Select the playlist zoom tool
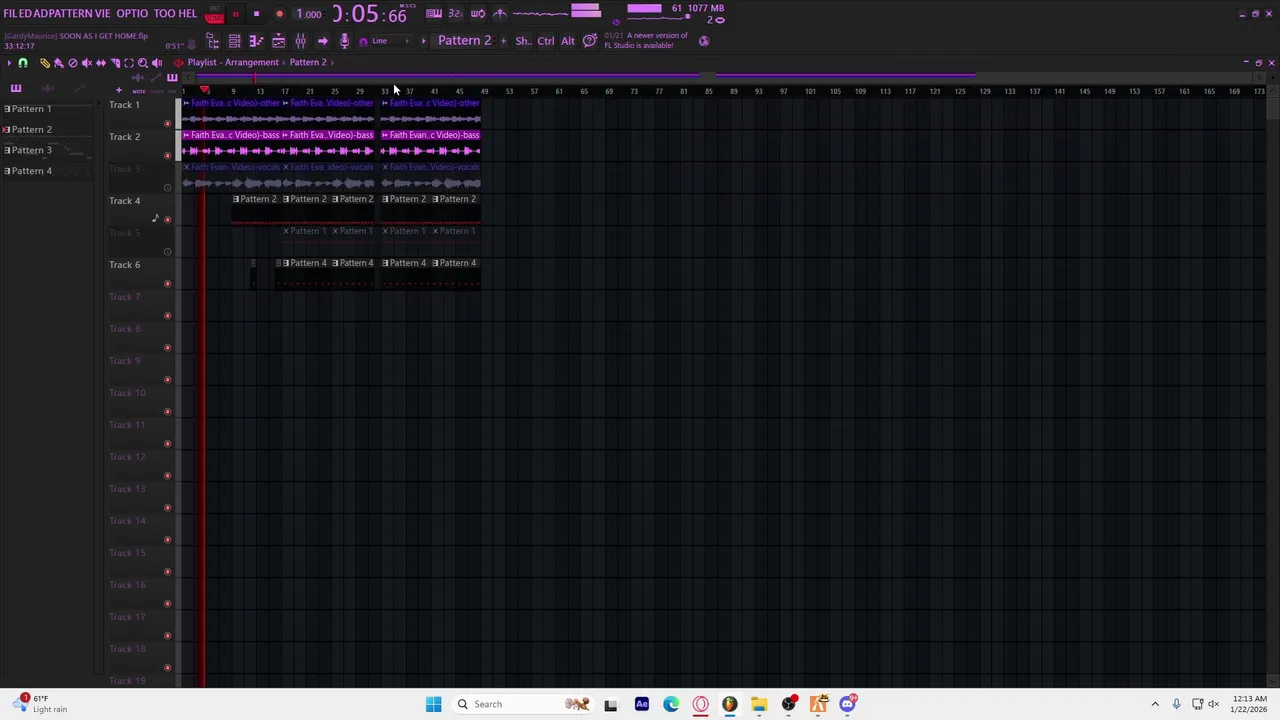Screen dimensions: 1280x720 click(142, 63)
